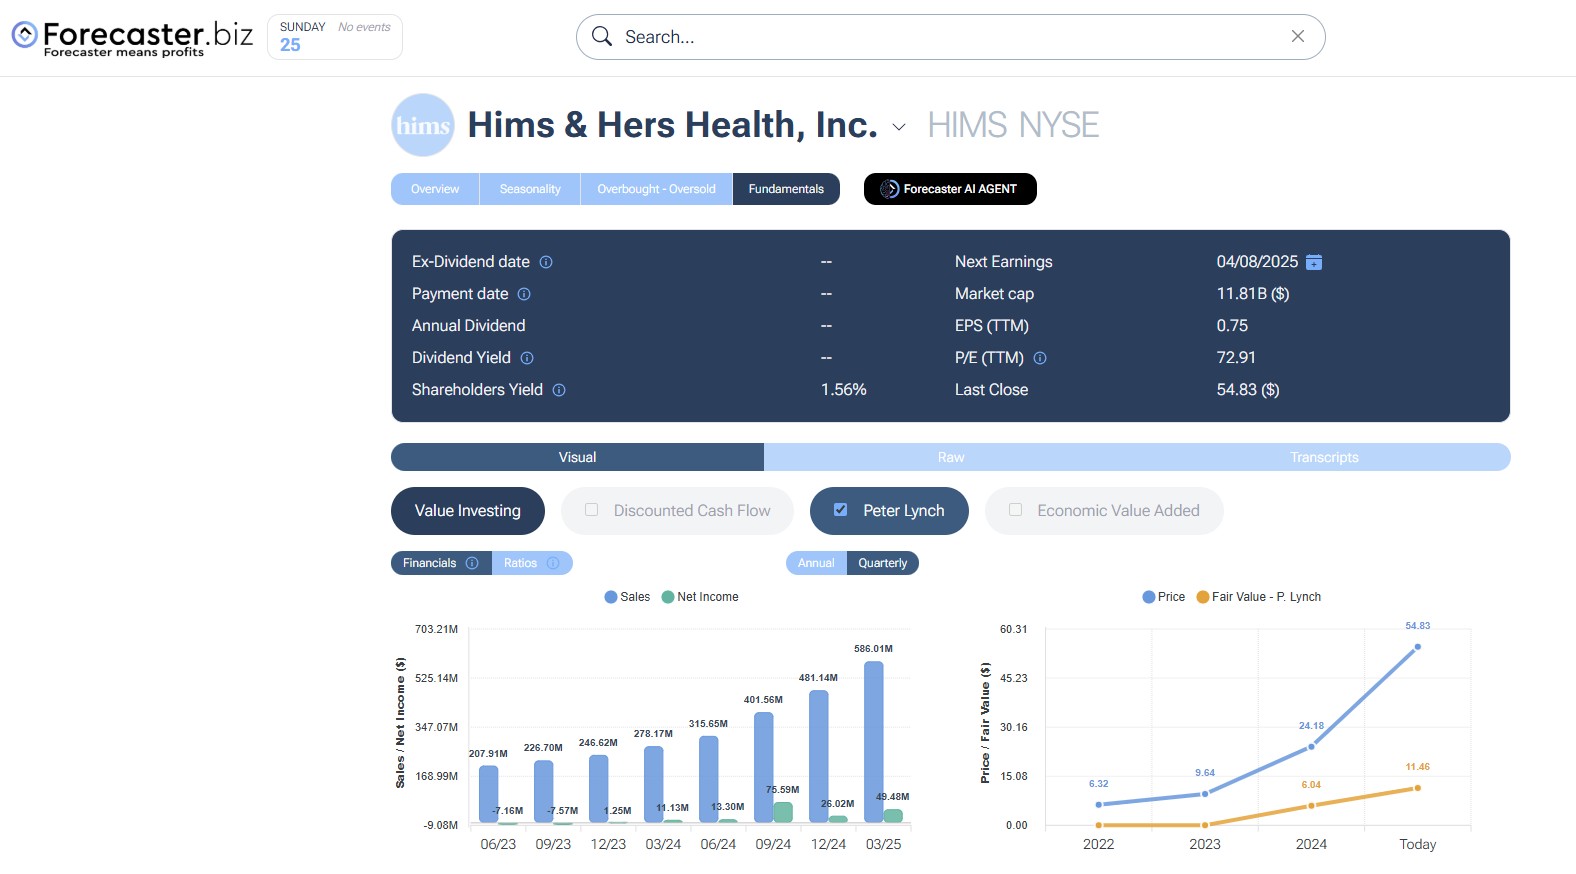The width and height of the screenshot is (1576, 874).
Task: Click the Dividend Yield info icon
Action: tap(527, 358)
